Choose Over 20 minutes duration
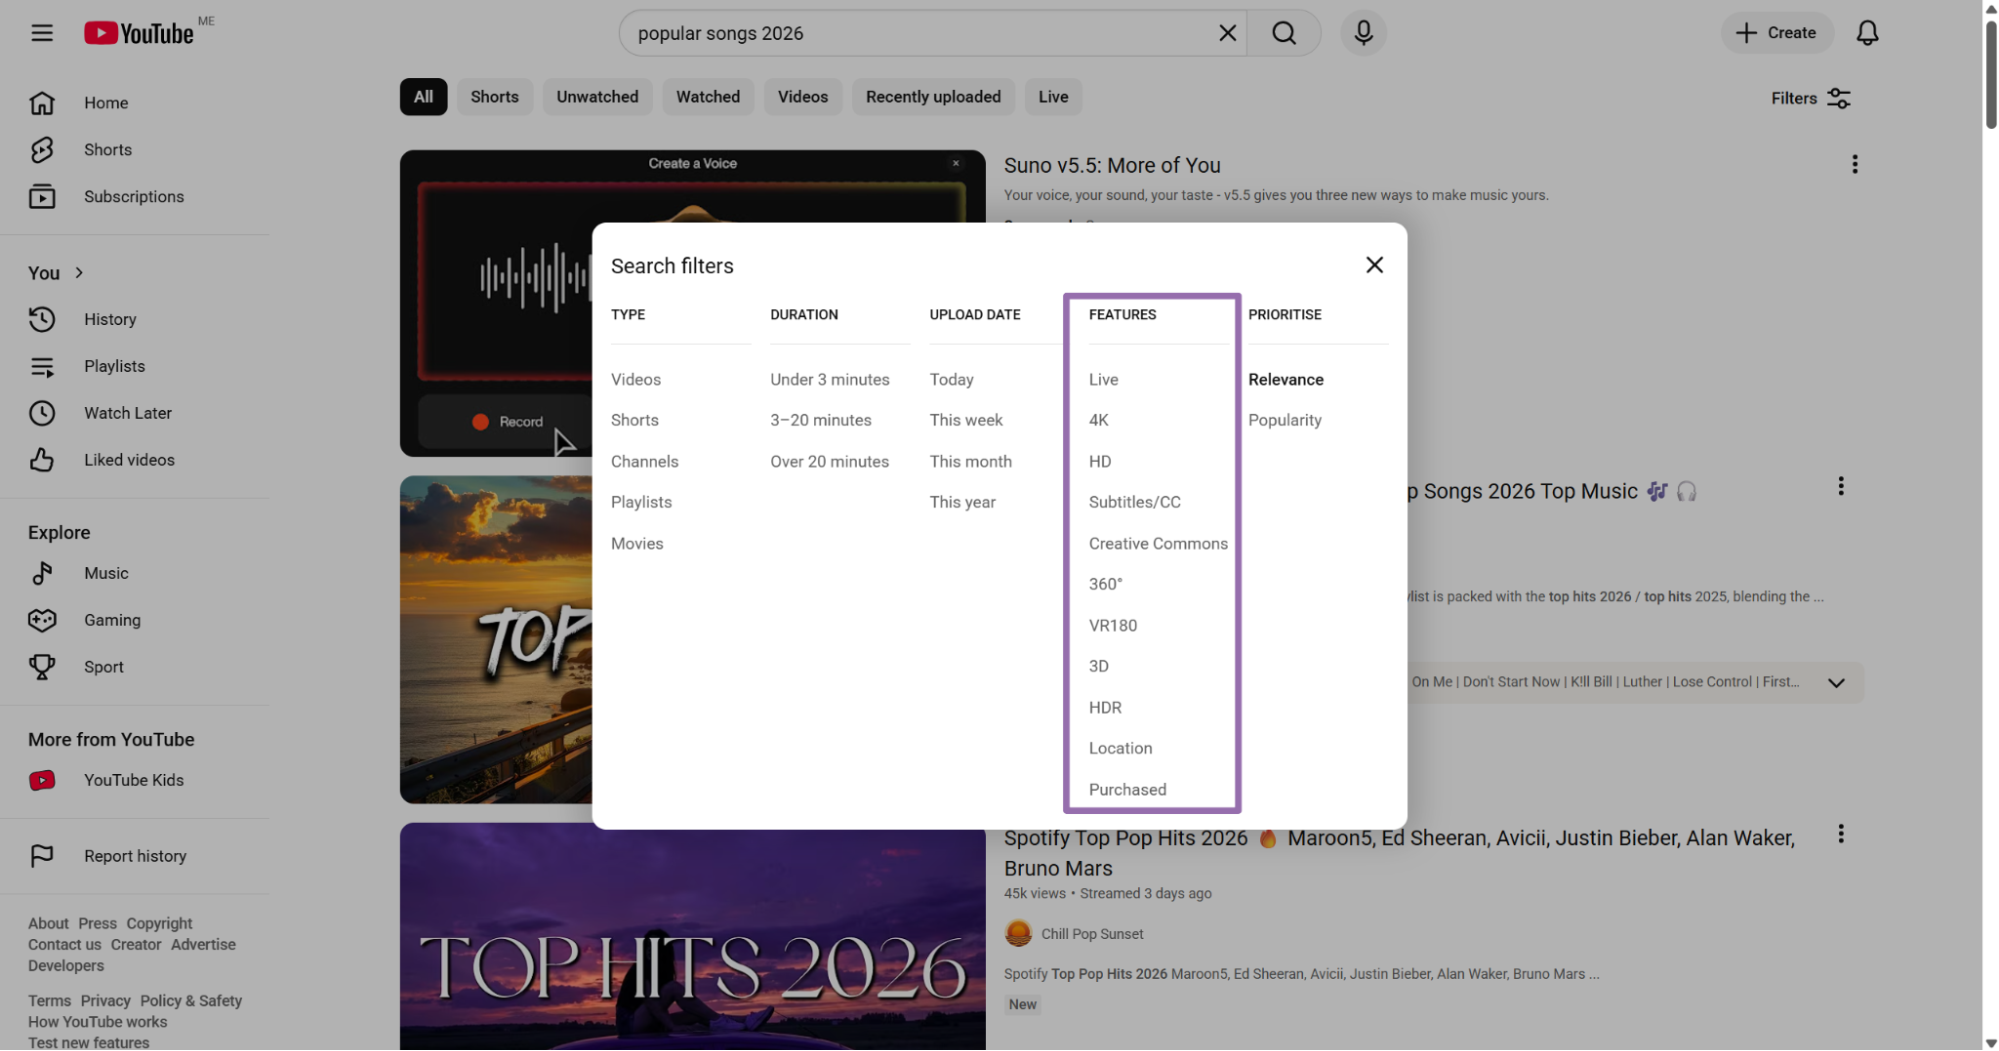Screen dimensions: 1999x1051 [829, 462]
